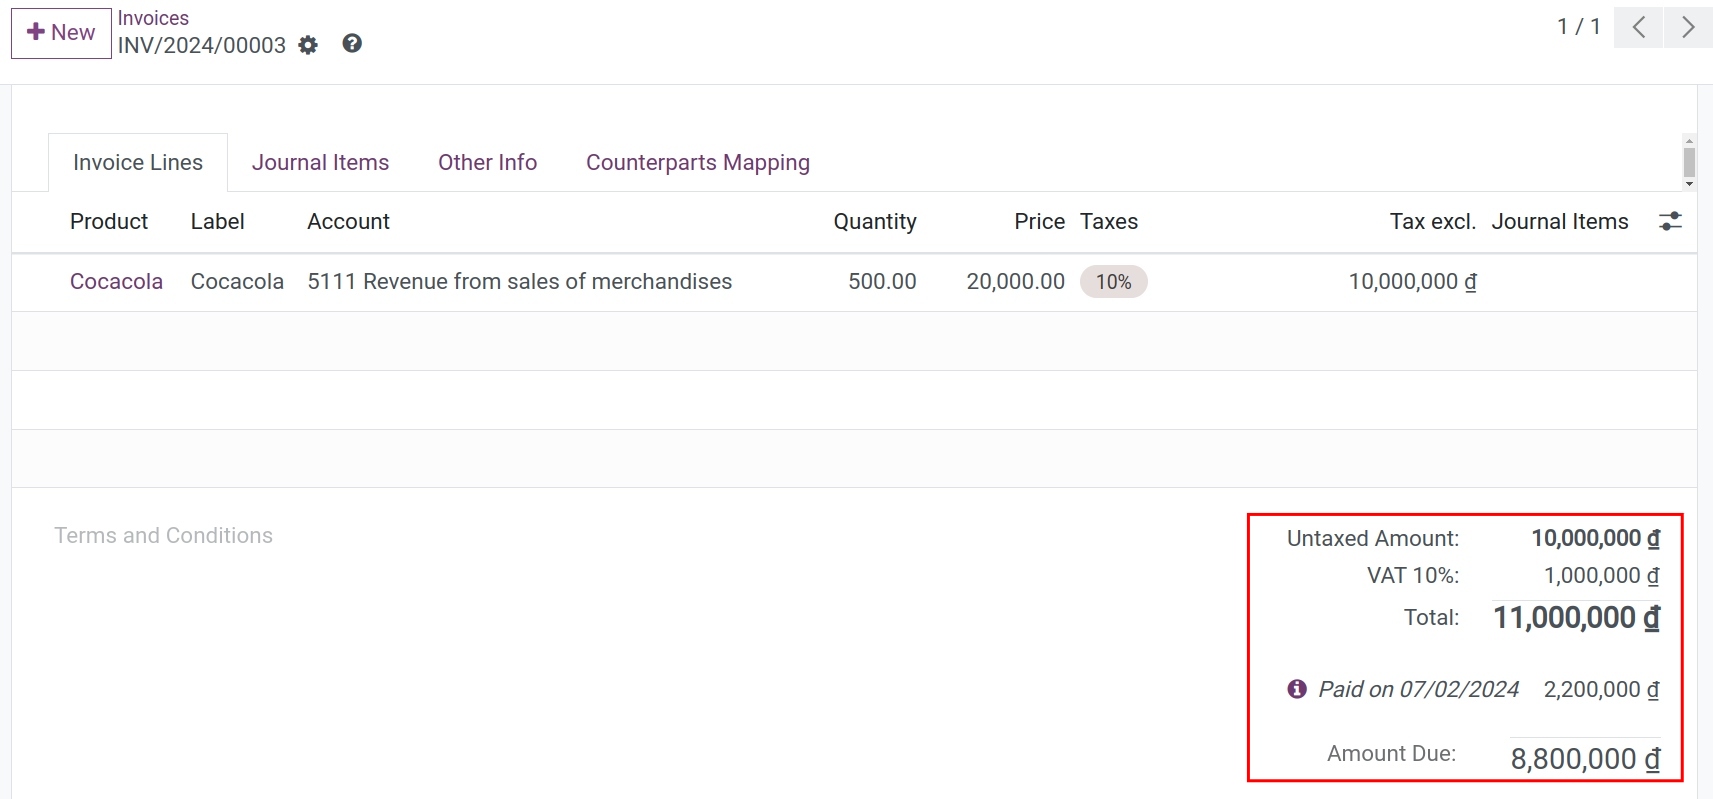Viewport: 1713px width, 799px height.
Task: Click the tab area scrollbar
Action: click(x=1689, y=162)
